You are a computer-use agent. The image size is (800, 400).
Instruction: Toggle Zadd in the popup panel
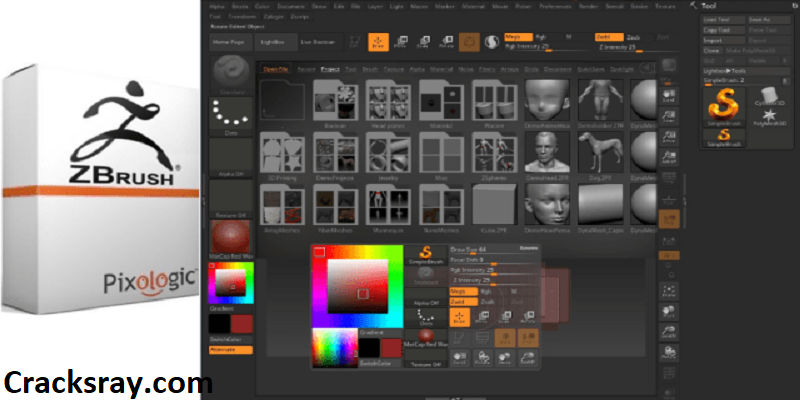pos(463,302)
